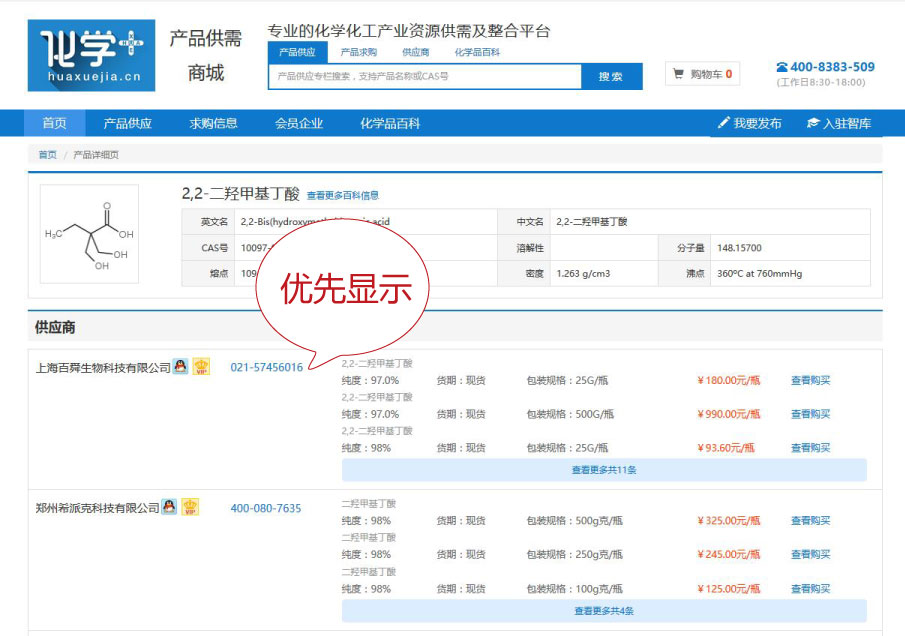The image size is (905, 636).
Task: Click the 查看更多百科信息 link
Action: (342, 196)
